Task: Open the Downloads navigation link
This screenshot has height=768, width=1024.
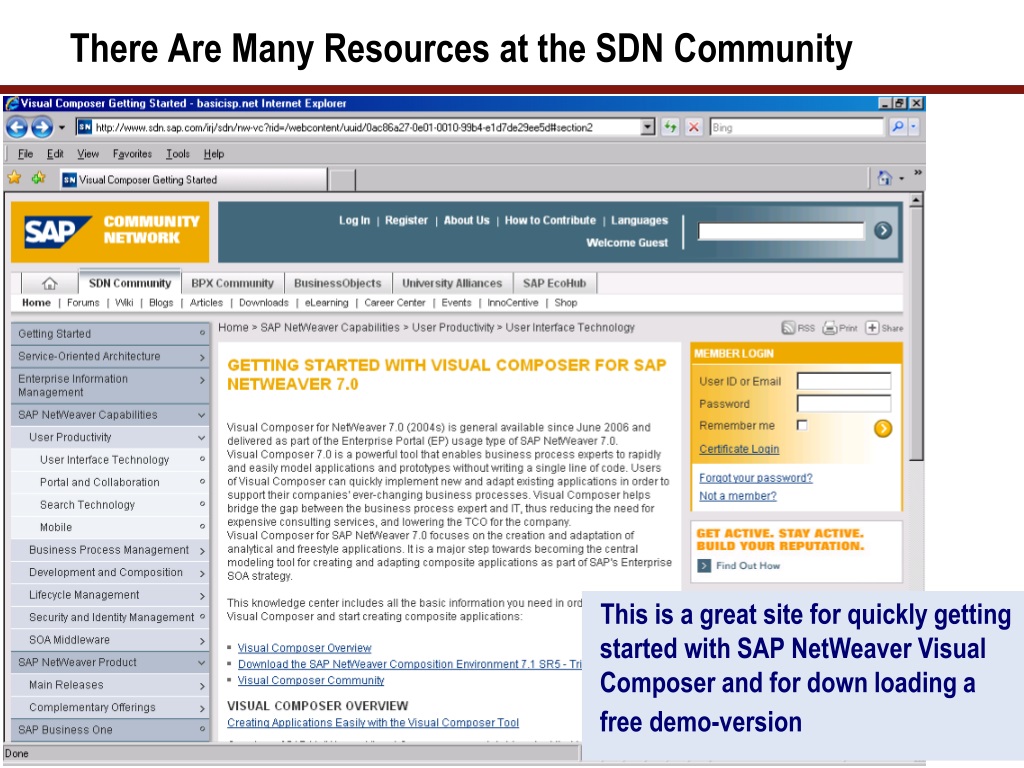Action: click(263, 303)
